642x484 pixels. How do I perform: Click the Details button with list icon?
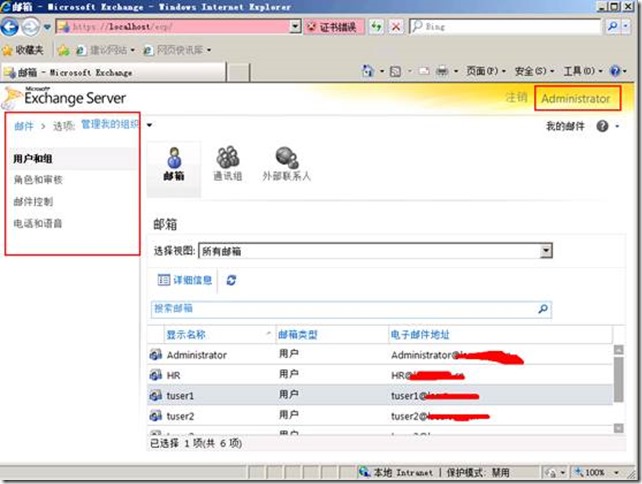[x=185, y=280]
